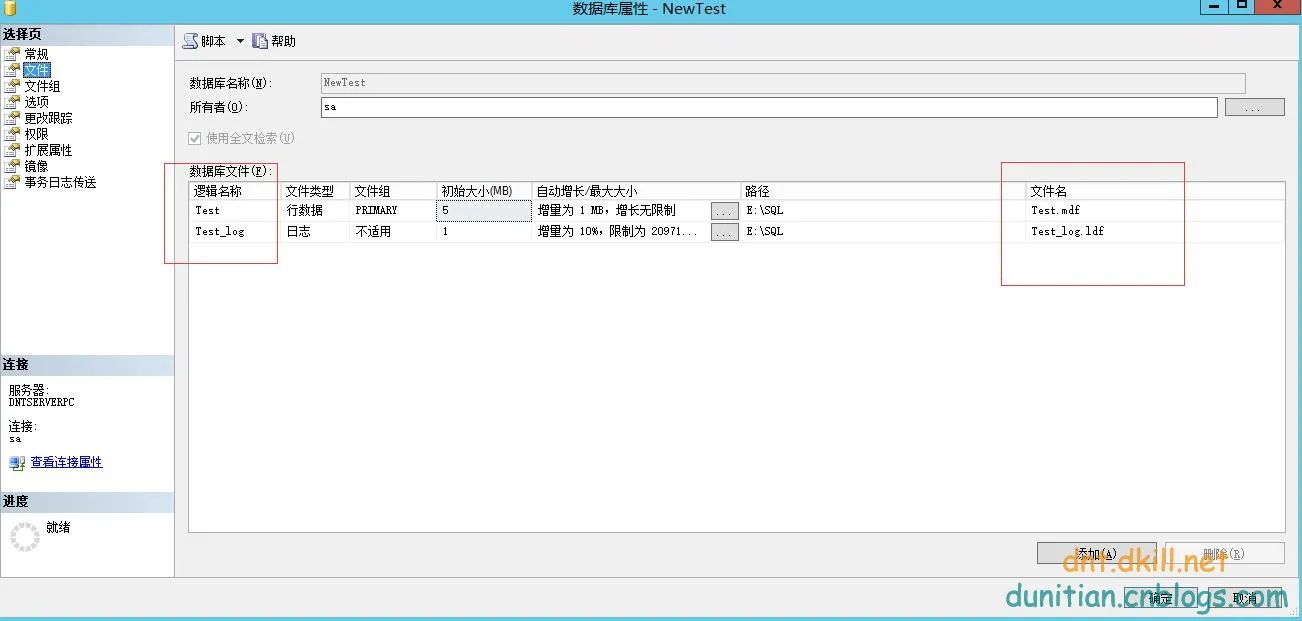This screenshot has width=1302, height=621.
Task: Click the 逻辑名称 column header
Action: pyautogui.click(x=235, y=191)
